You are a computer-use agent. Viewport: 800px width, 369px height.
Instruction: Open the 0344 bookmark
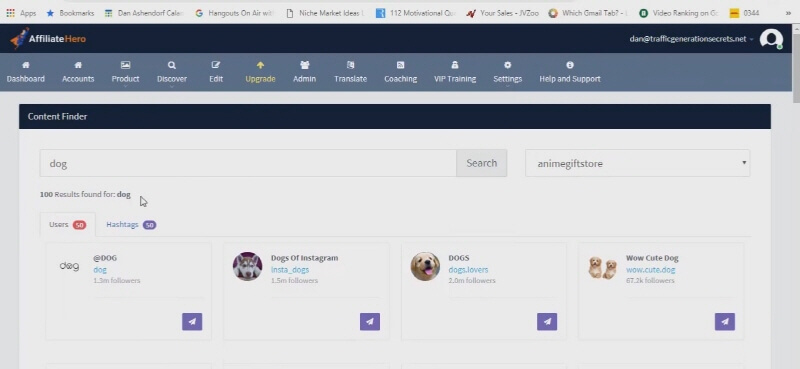point(744,13)
